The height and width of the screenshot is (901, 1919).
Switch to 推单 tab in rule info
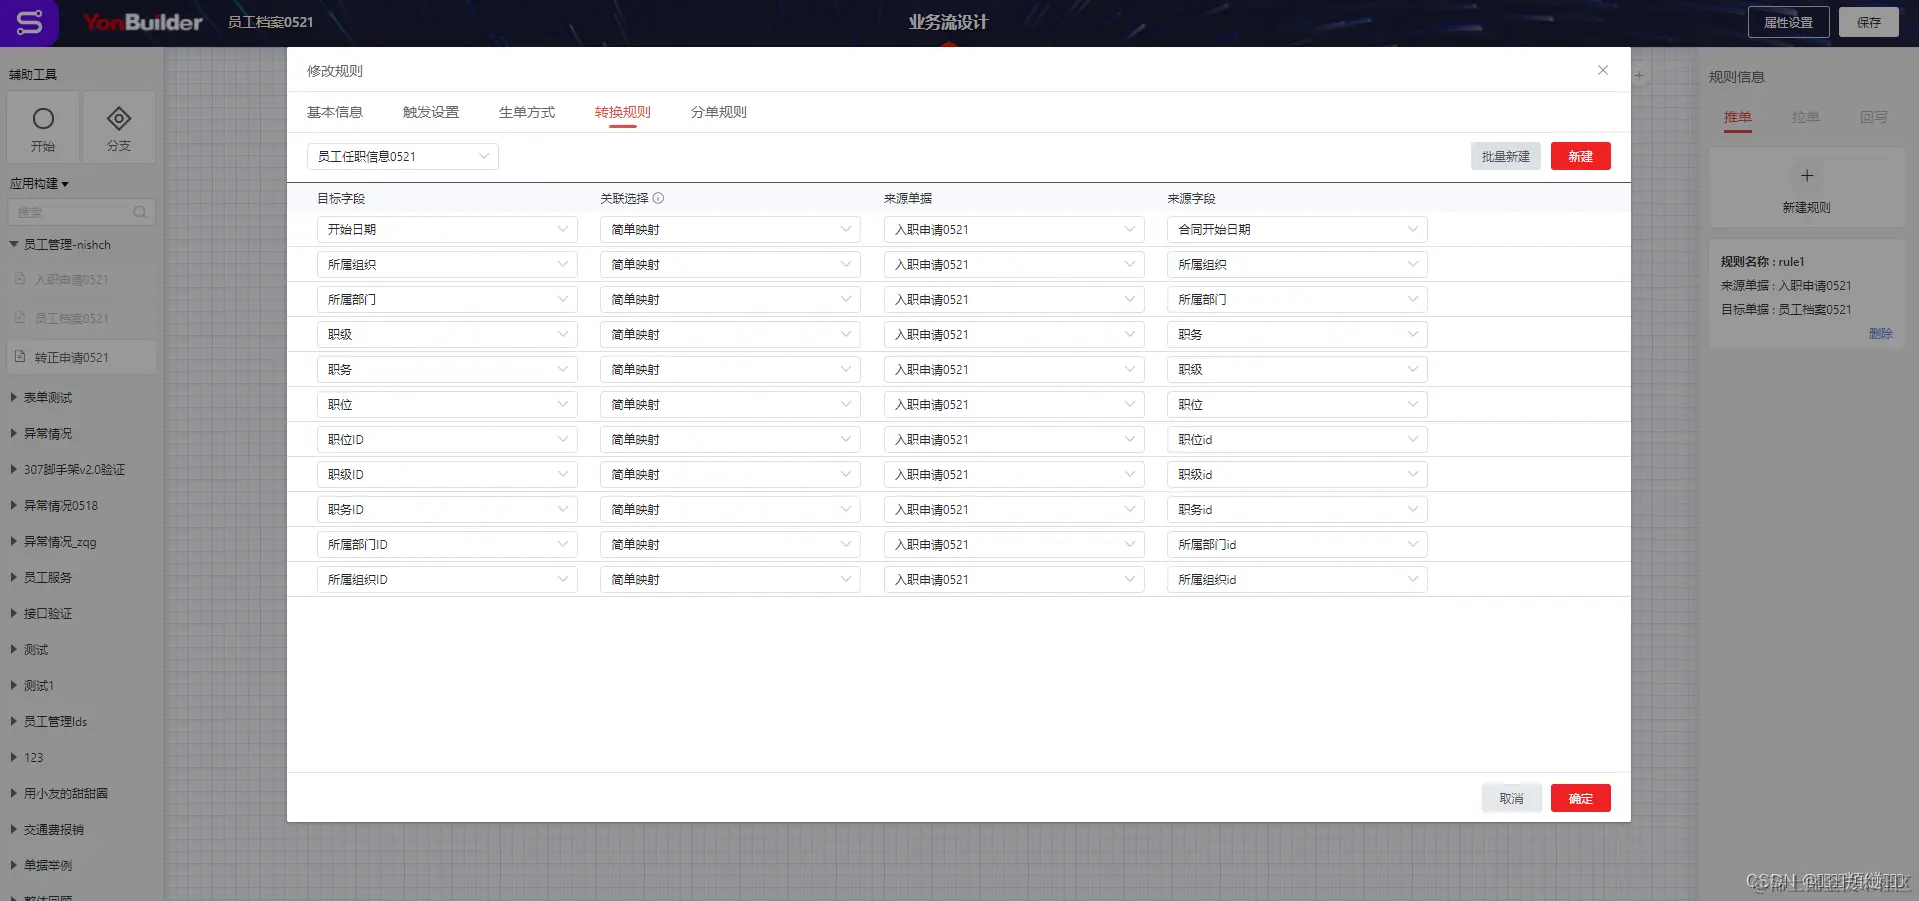pos(1737,117)
